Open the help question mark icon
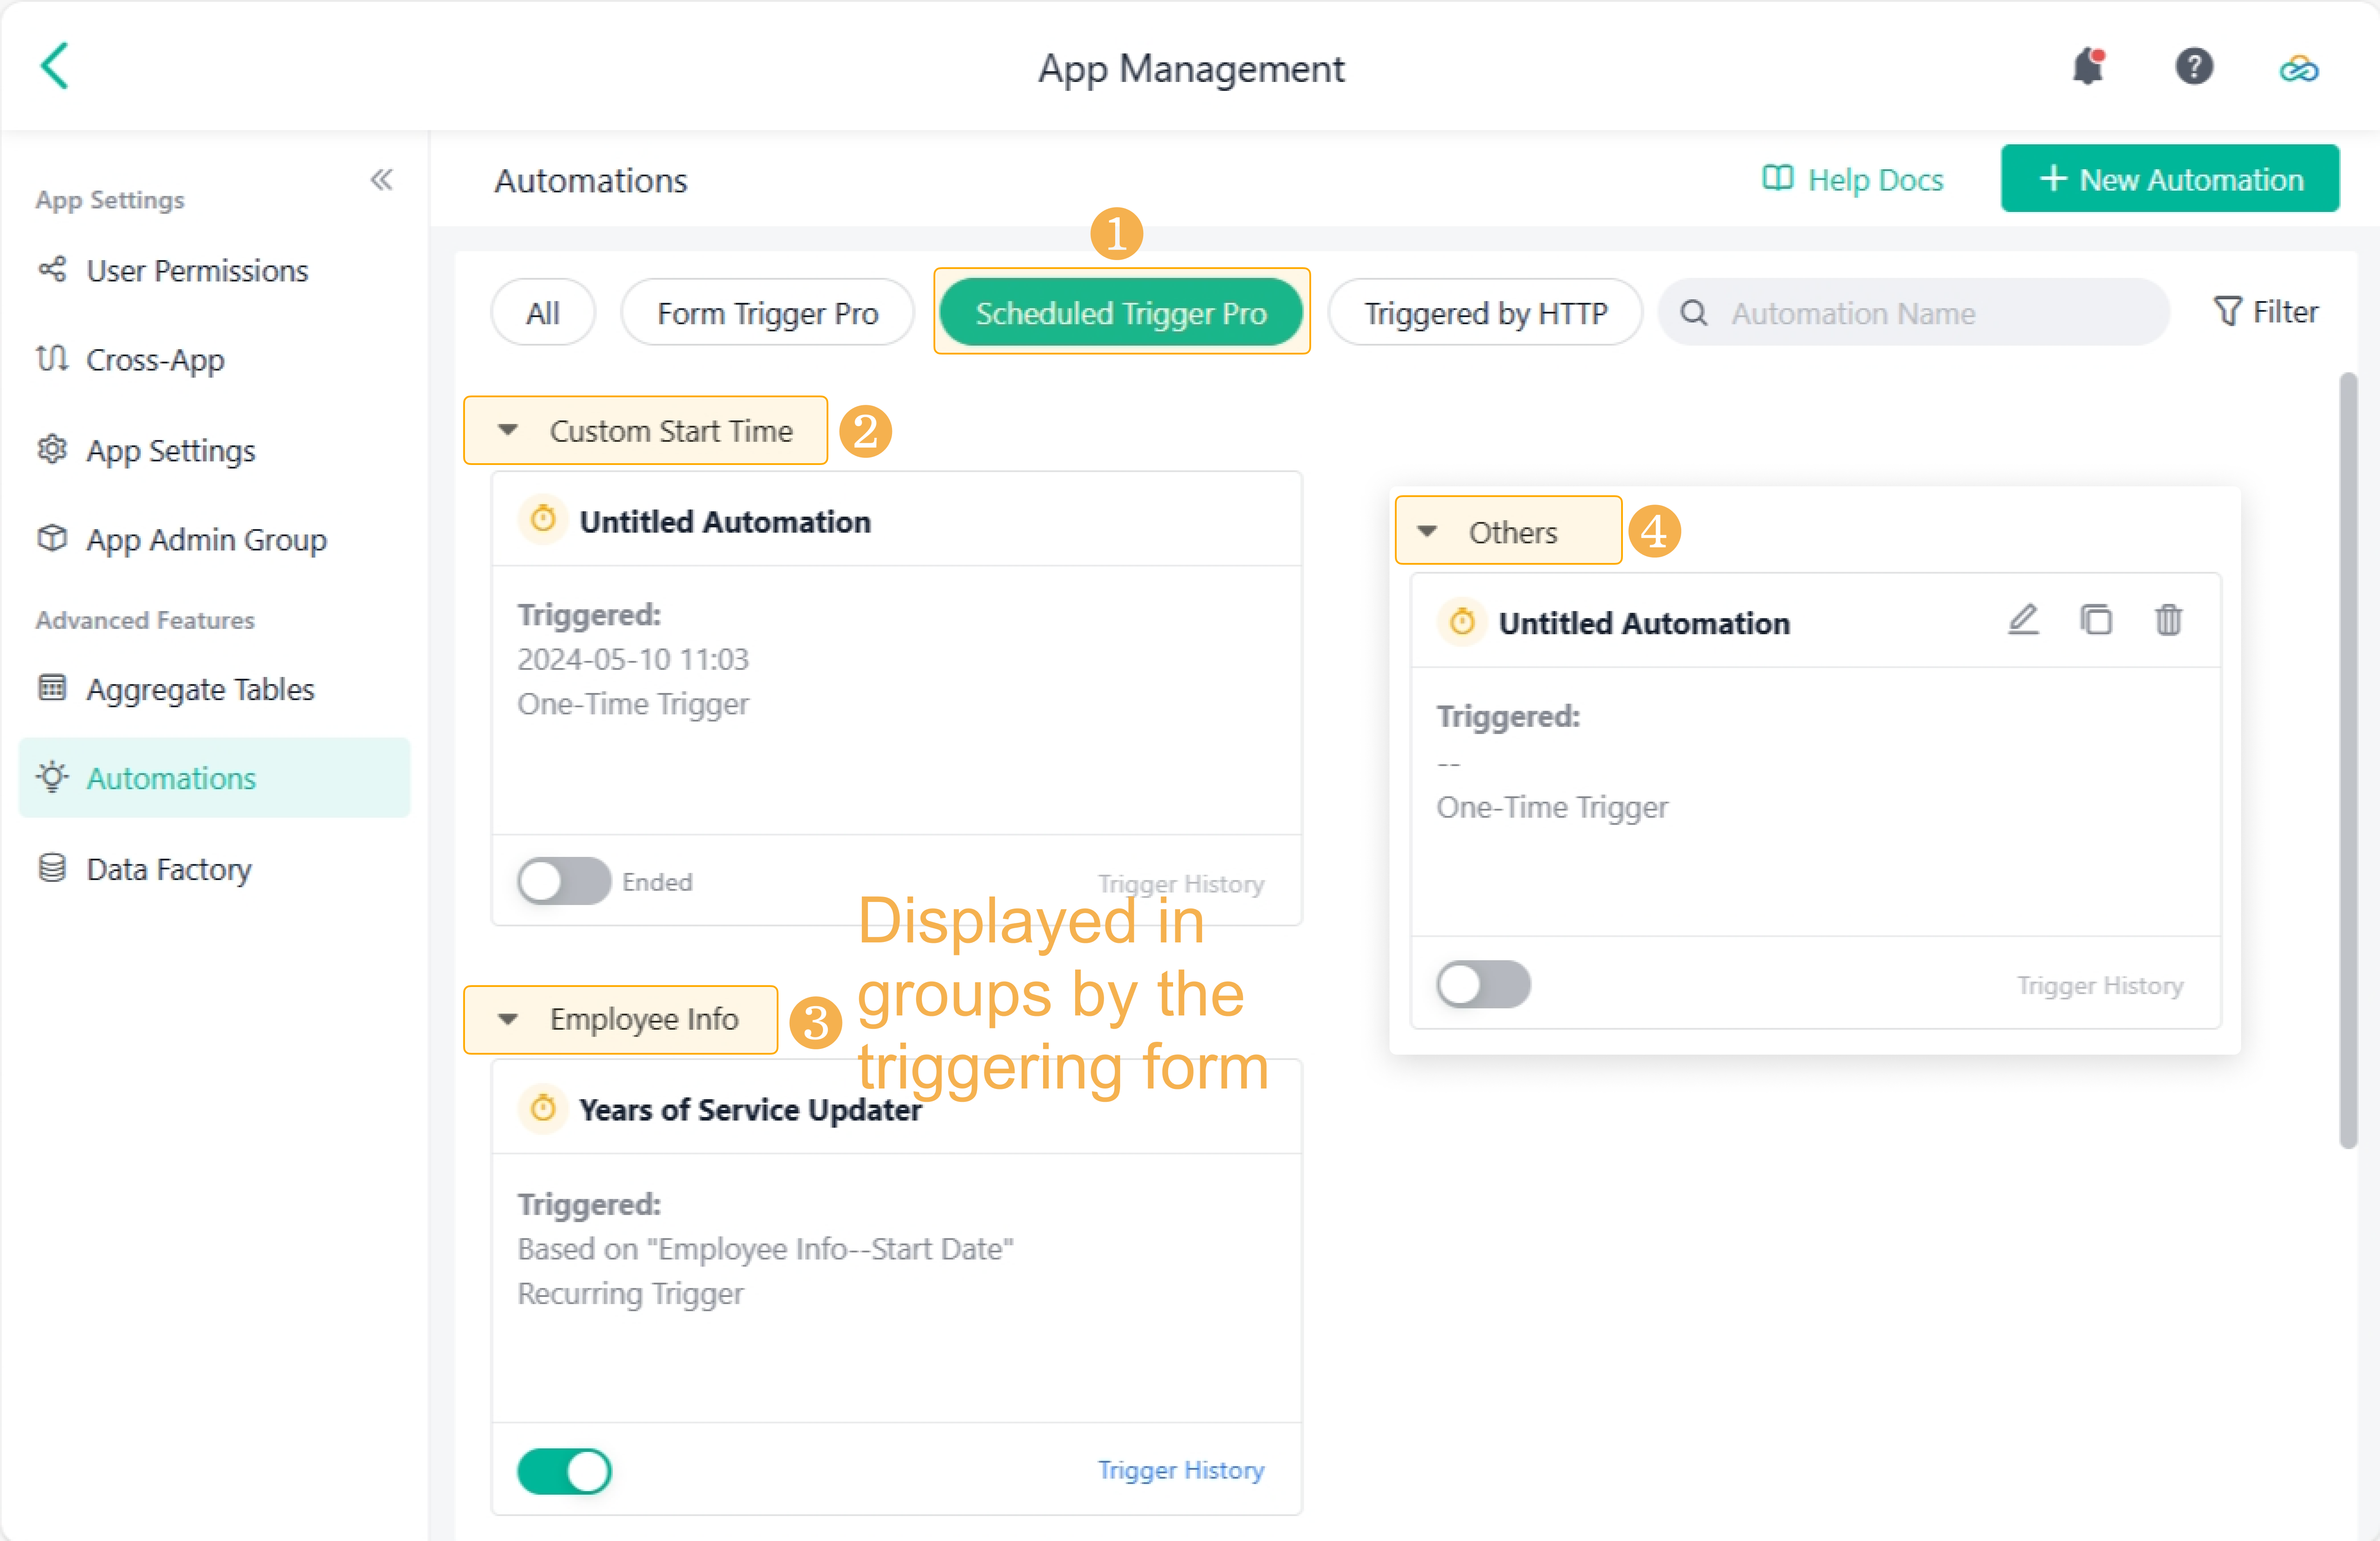 pyautogui.click(x=2193, y=67)
